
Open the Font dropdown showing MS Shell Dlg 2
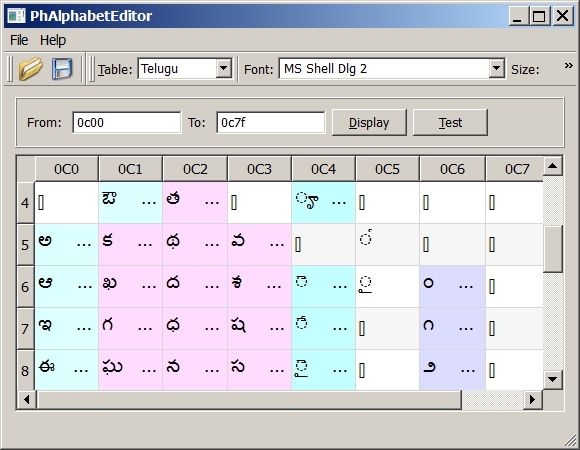click(x=392, y=68)
